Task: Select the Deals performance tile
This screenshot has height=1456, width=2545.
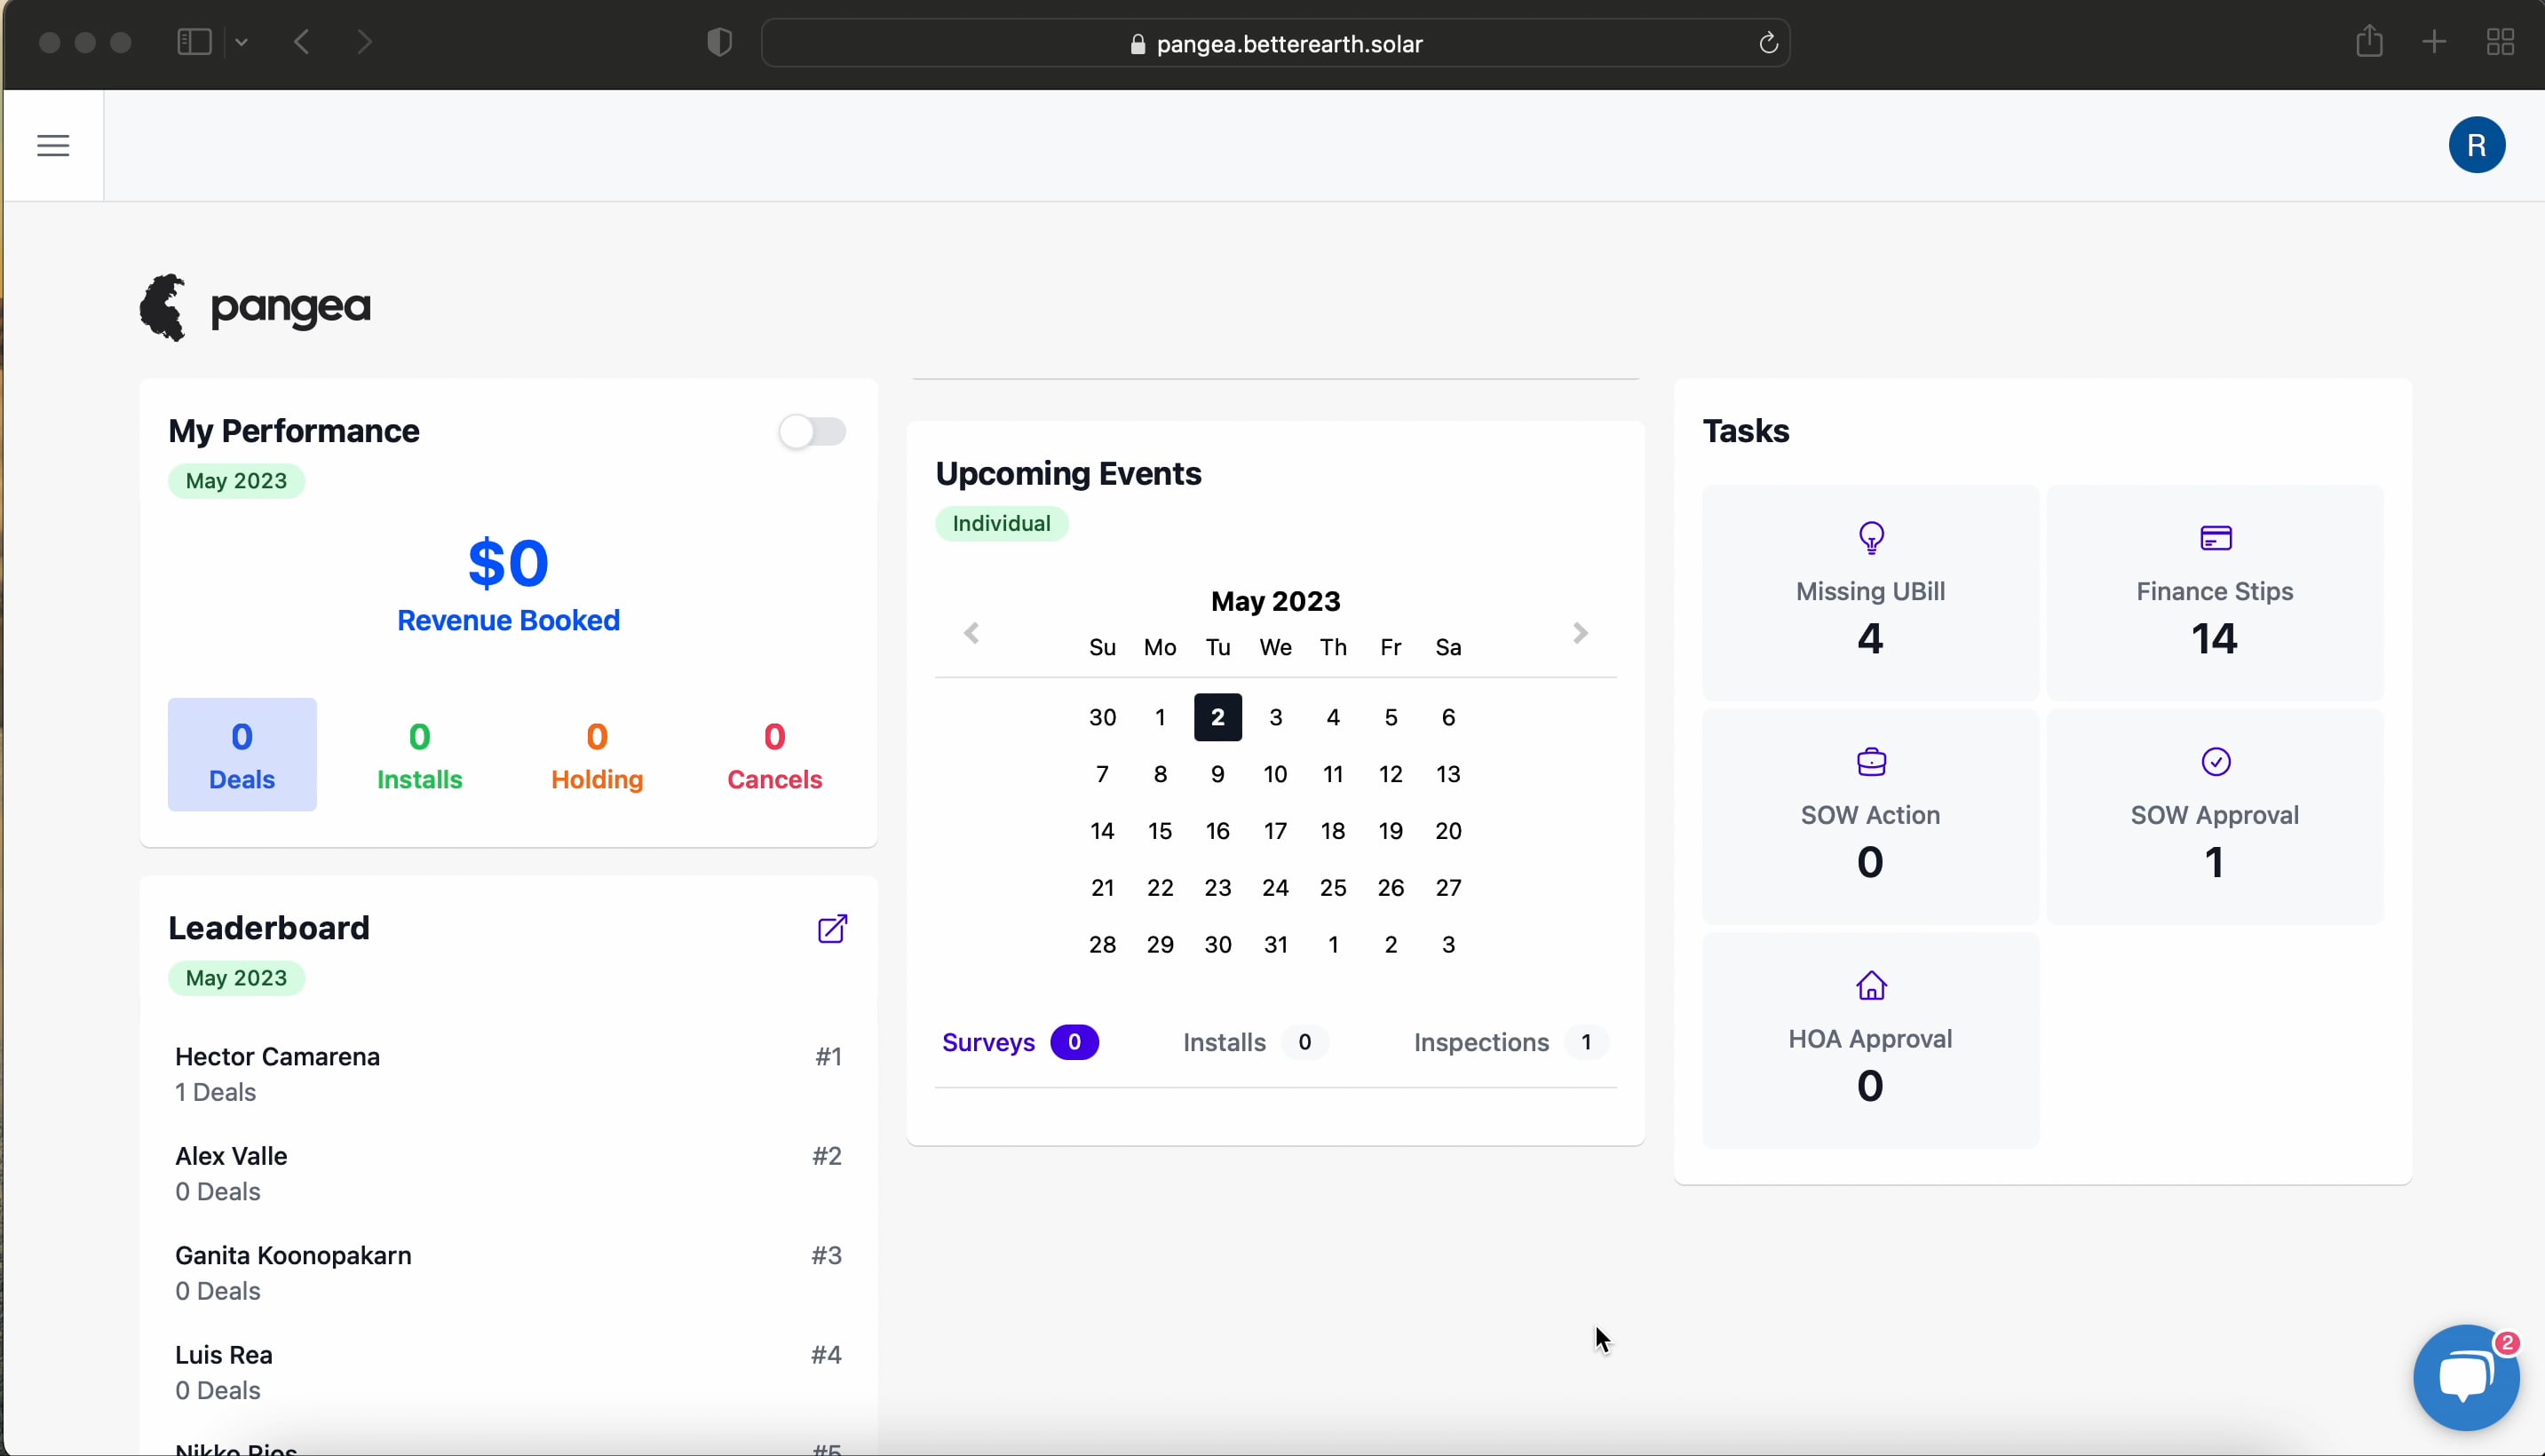Action: pos(242,755)
